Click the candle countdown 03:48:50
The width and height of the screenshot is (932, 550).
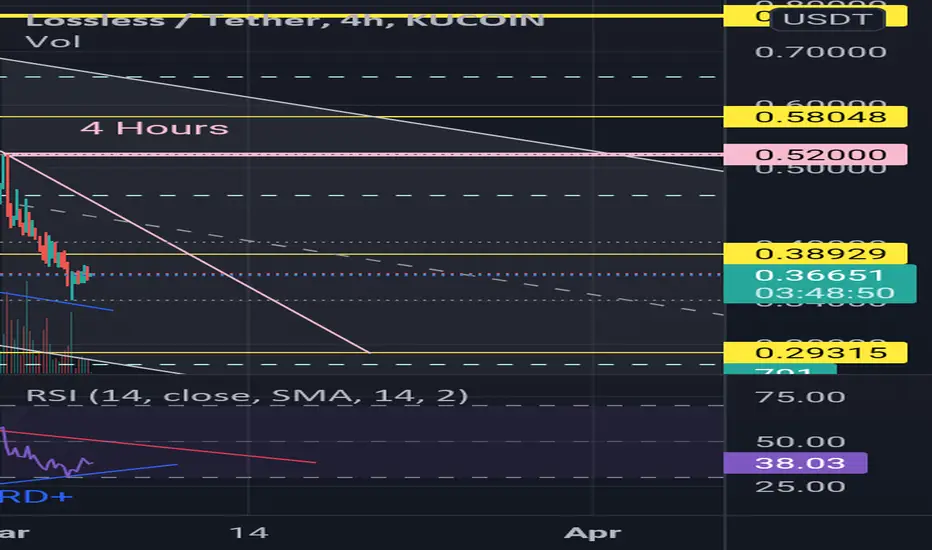click(x=824, y=293)
